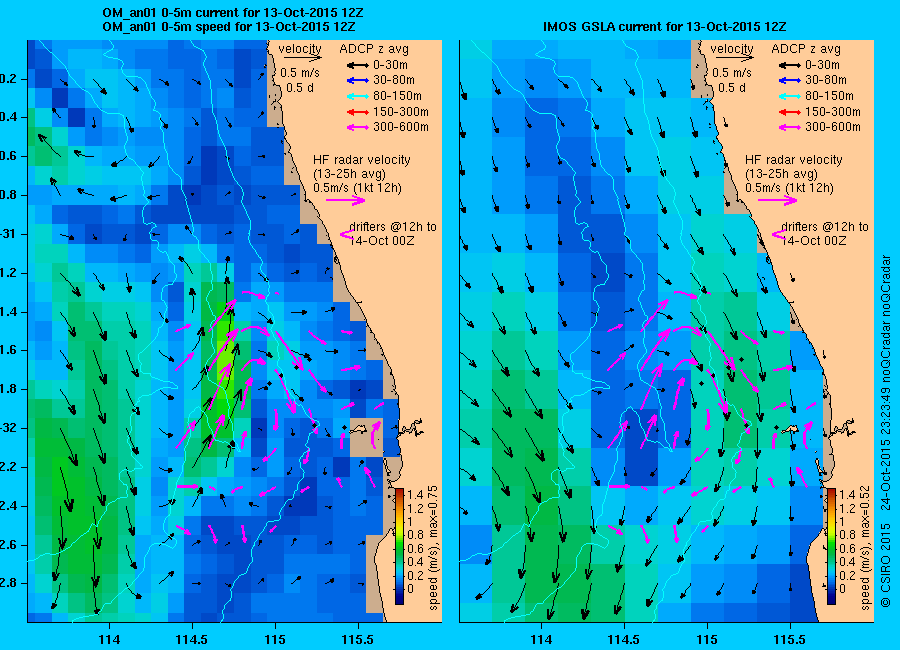Click the HF radar magenta arrow in OM_an01 panel
Viewport: 900px width, 650px height.
(346, 200)
